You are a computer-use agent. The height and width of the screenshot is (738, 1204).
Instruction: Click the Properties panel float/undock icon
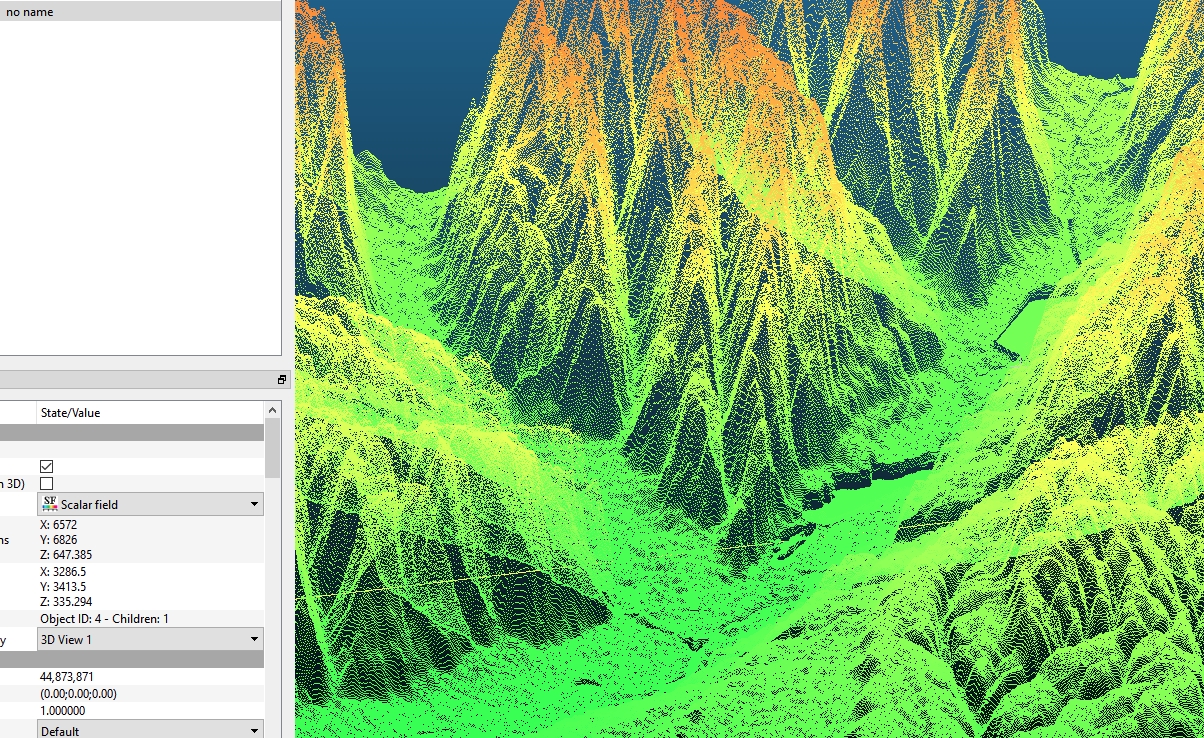click(282, 380)
